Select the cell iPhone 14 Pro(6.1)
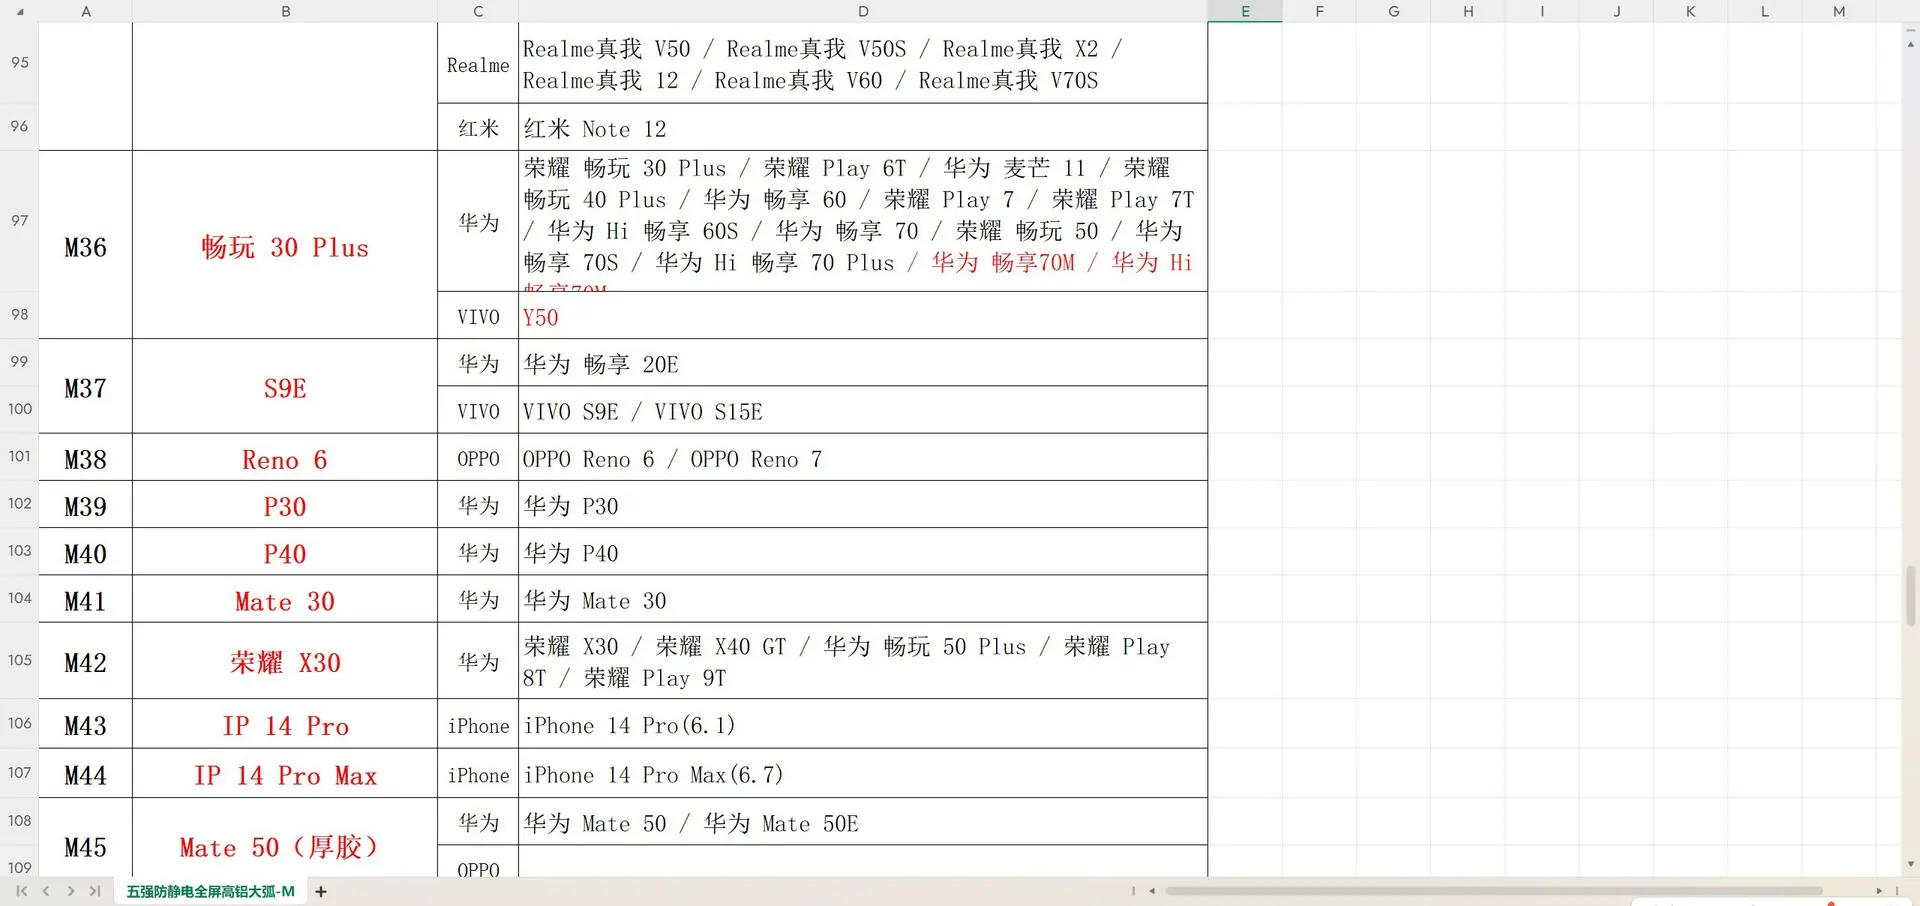Viewport: 1920px width, 906px height. (x=863, y=724)
